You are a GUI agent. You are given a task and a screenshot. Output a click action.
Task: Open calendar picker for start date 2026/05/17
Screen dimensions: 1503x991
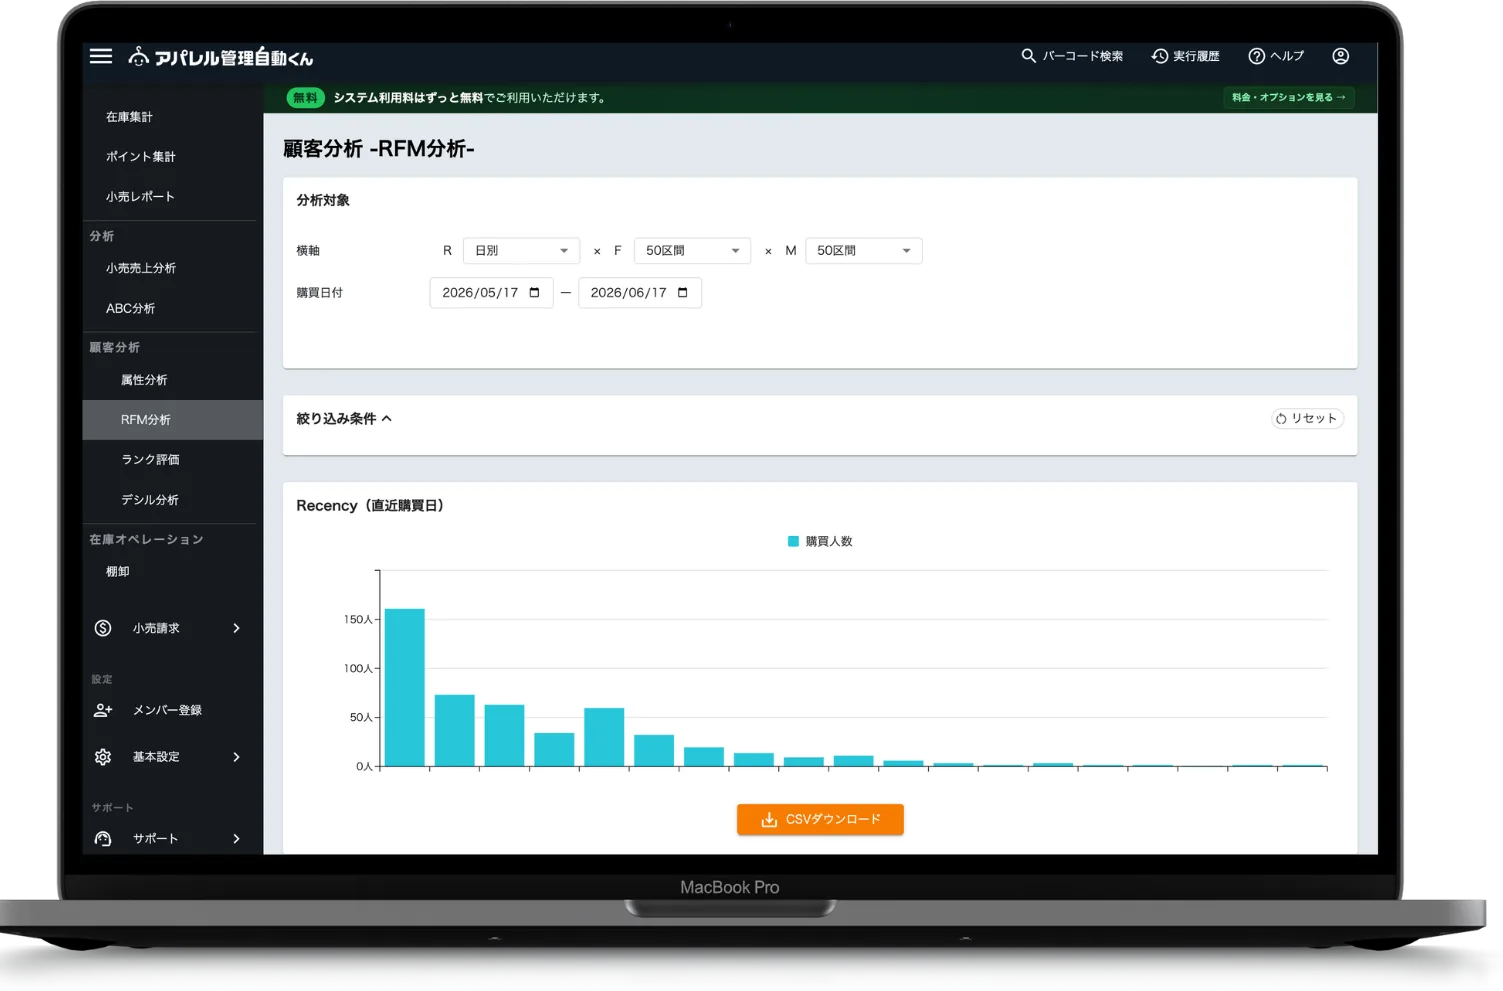point(534,293)
